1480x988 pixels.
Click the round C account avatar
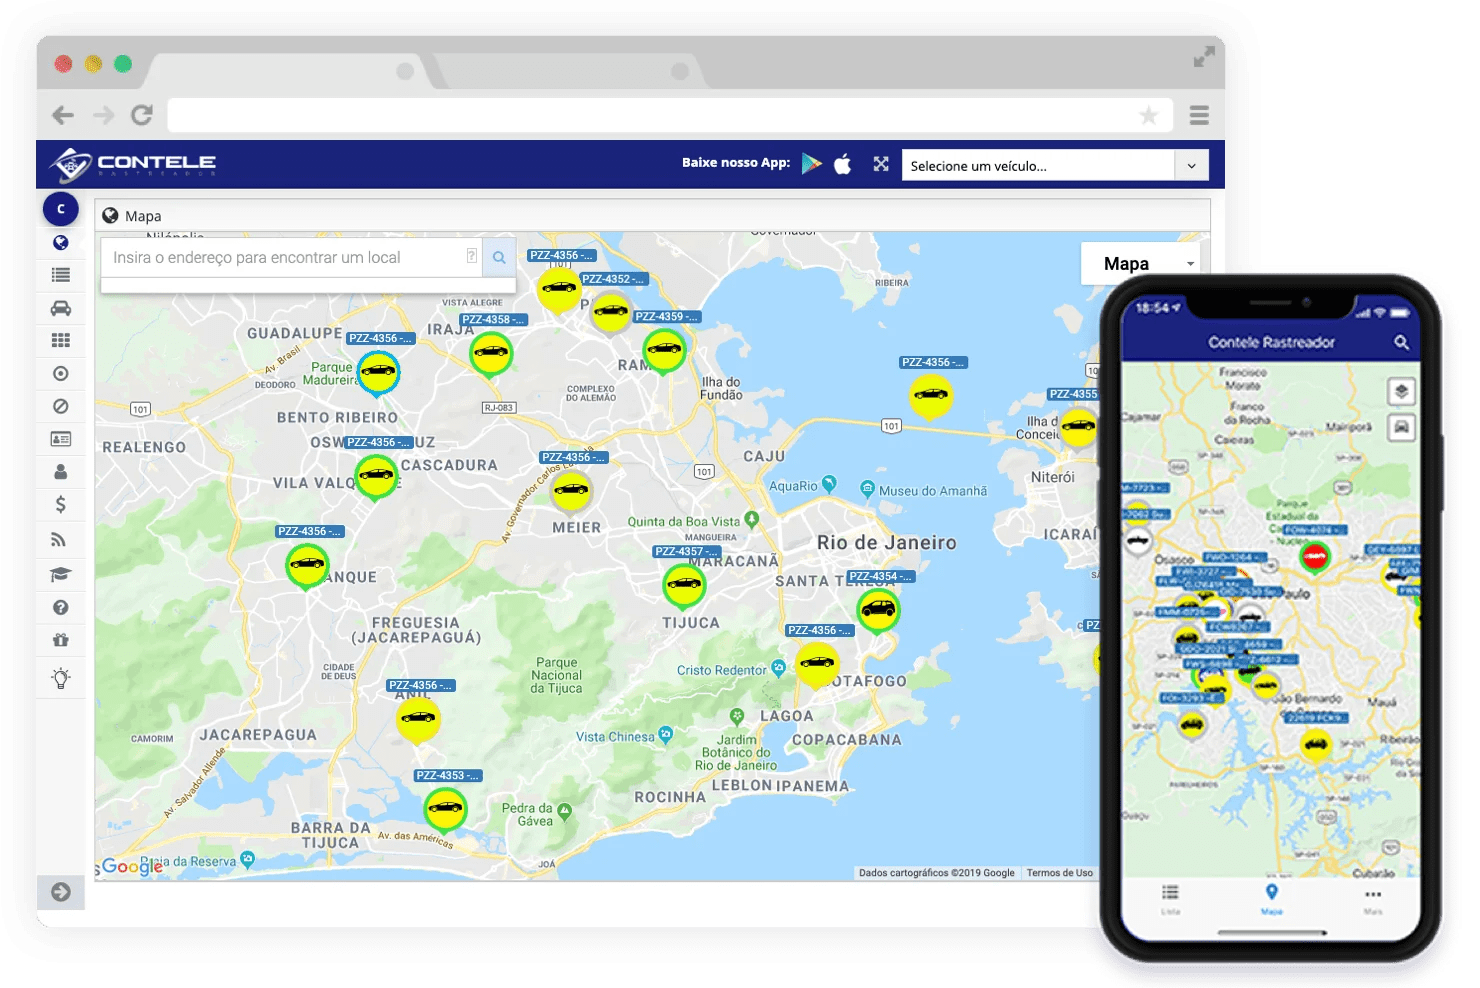pyautogui.click(x=61, y=208)
